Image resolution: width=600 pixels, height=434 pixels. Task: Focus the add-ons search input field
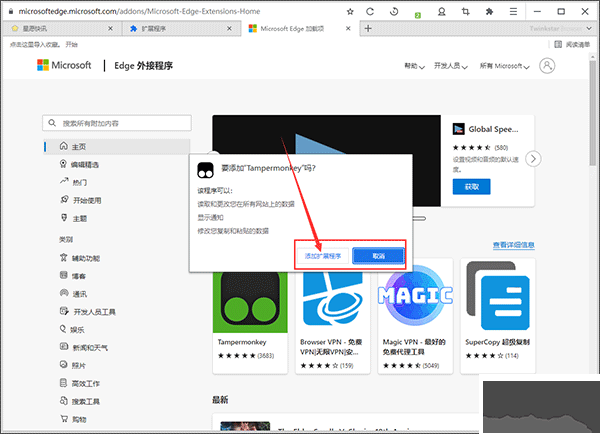[x=117, y=123]
